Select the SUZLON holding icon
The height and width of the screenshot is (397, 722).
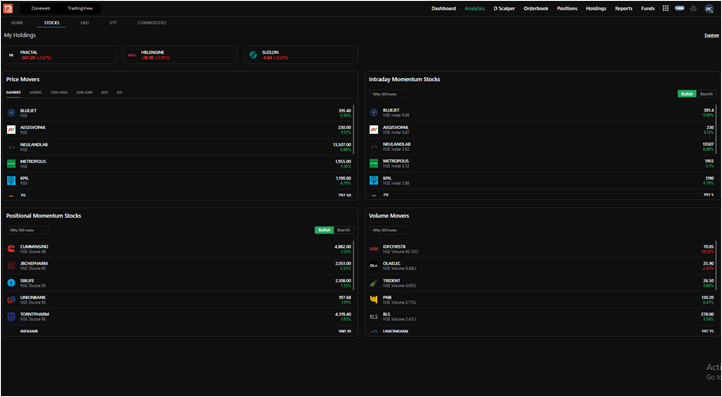(x=253, y=55)
